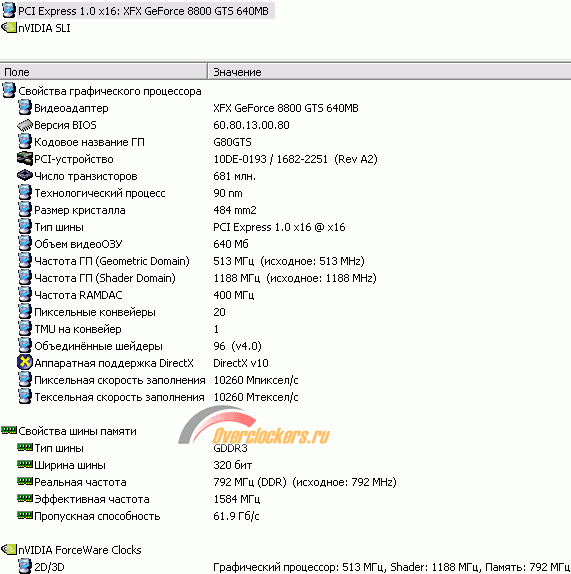Screen dimensions: 571x574
Task: Click the memory icon next to 'Пропускная способность'
Action: point(25,515)
